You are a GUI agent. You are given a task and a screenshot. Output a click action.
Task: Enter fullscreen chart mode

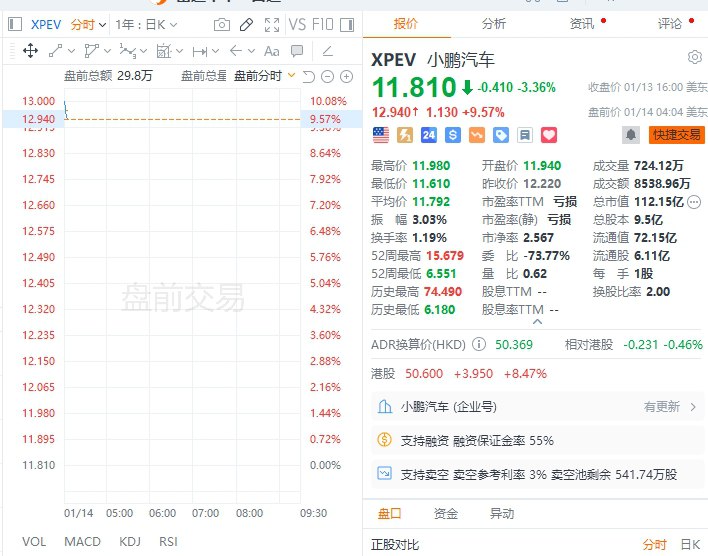click(272, 24)
